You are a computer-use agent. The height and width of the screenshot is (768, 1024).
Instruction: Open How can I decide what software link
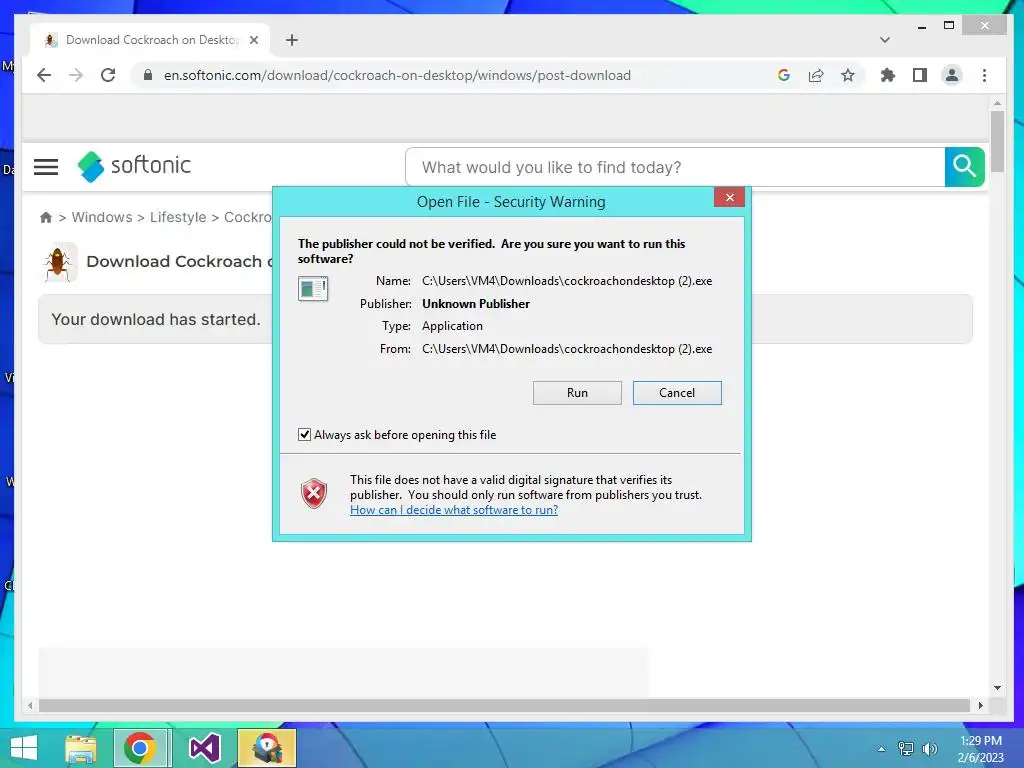(x=454, y=510)
